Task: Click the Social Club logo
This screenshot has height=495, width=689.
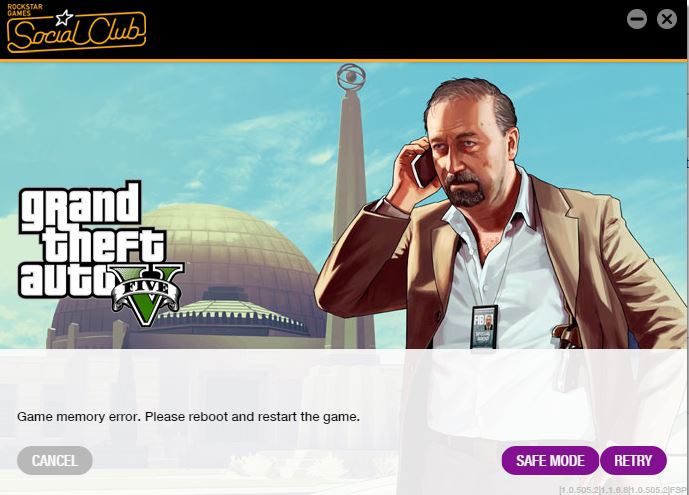Action: (76, 29)
